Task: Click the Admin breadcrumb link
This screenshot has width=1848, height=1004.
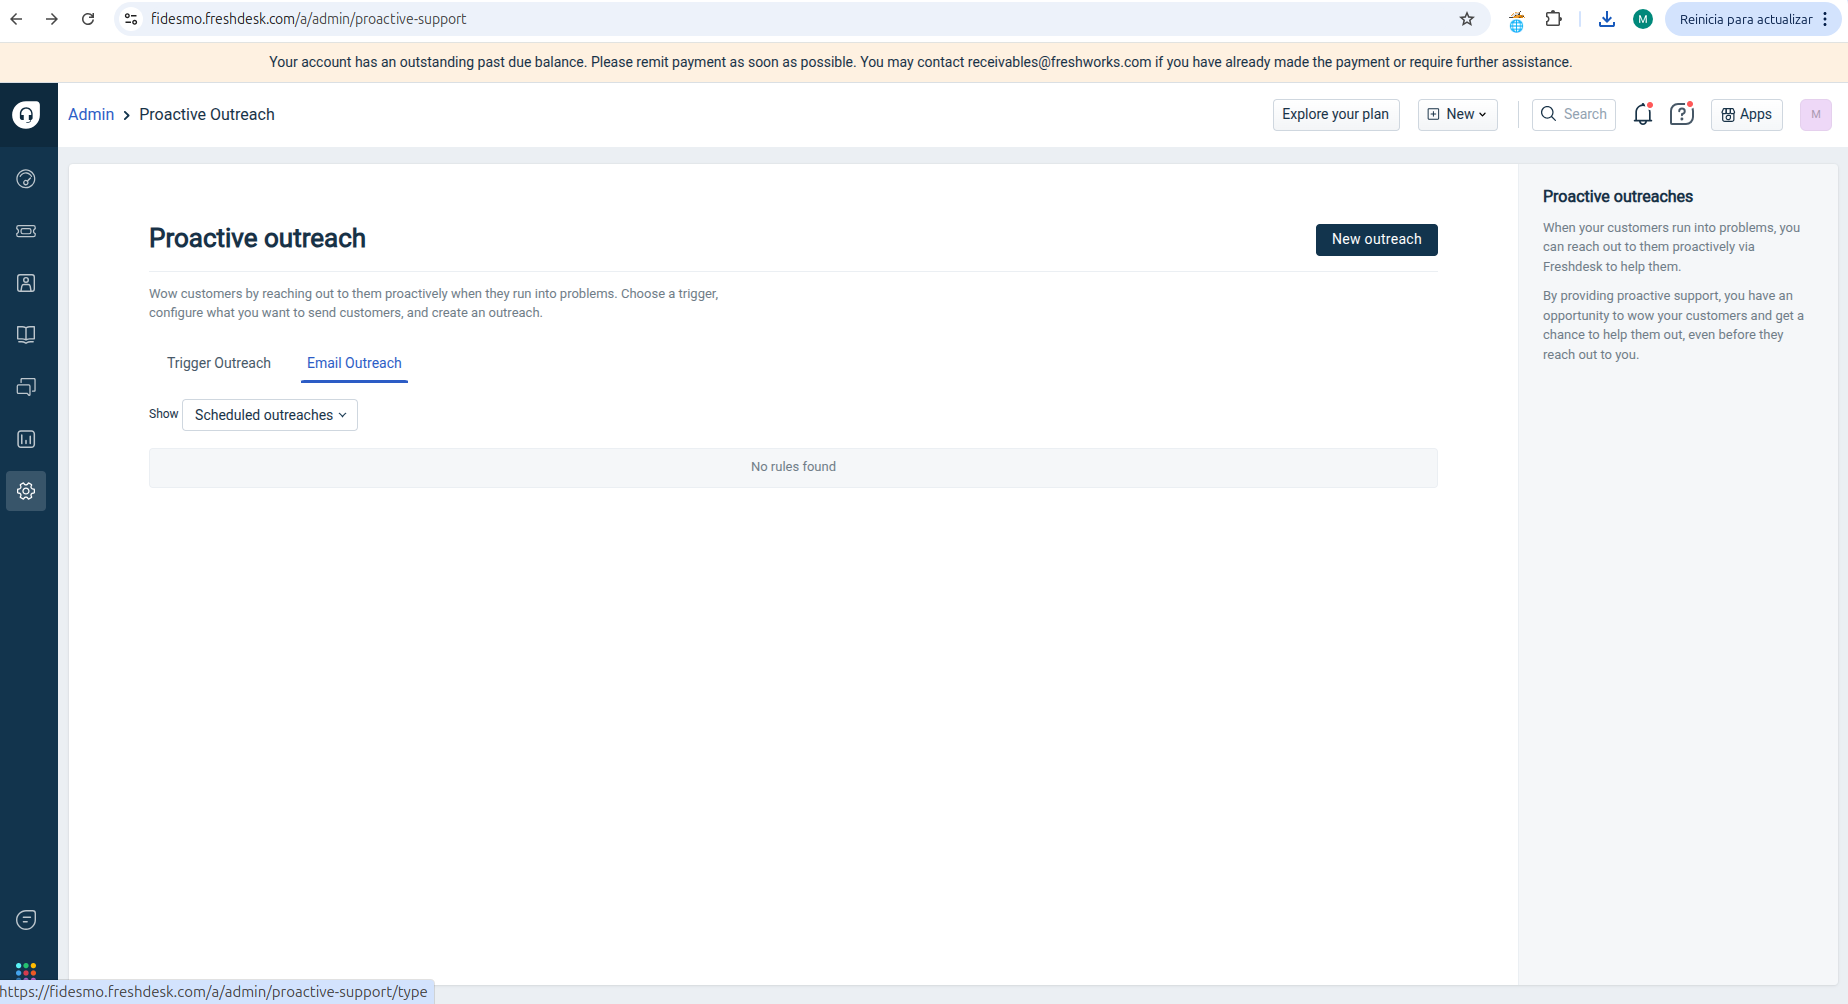Action: coord(91,114)
